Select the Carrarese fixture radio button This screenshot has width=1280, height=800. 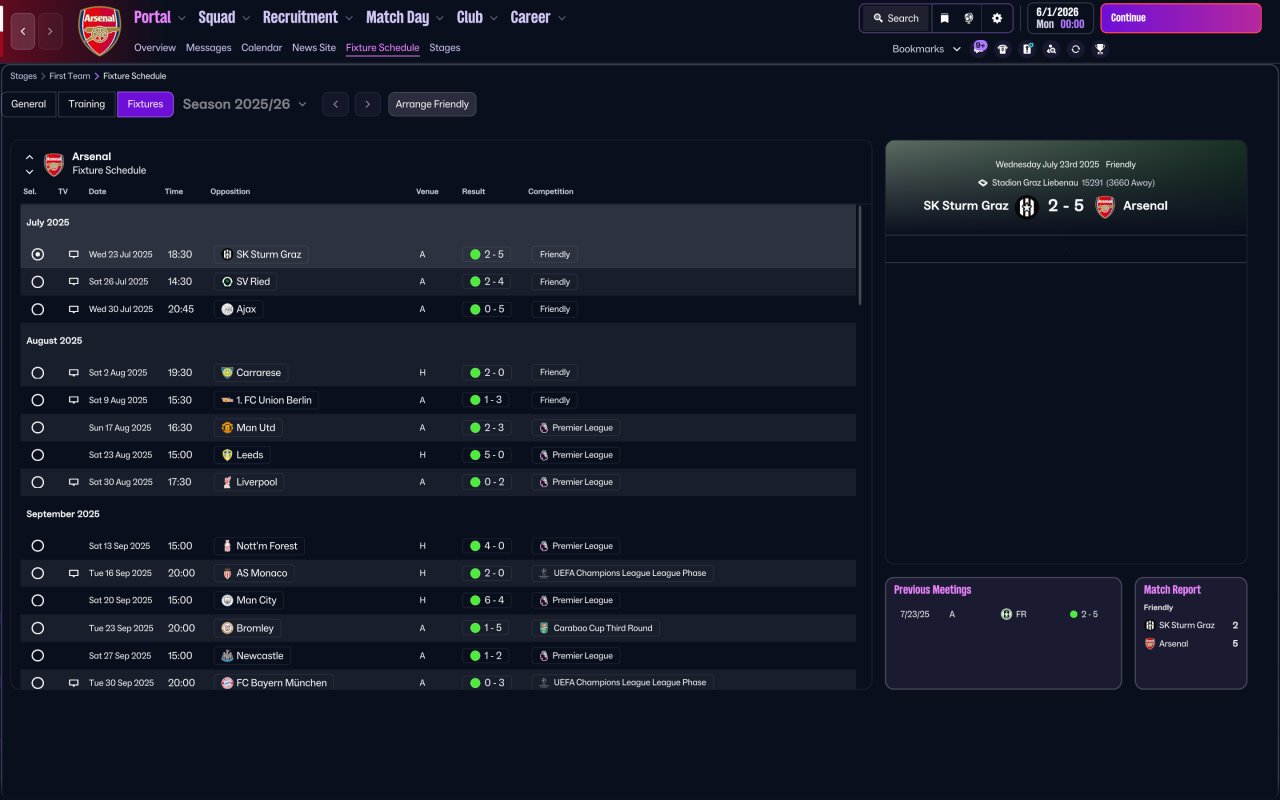coord(38,373)
